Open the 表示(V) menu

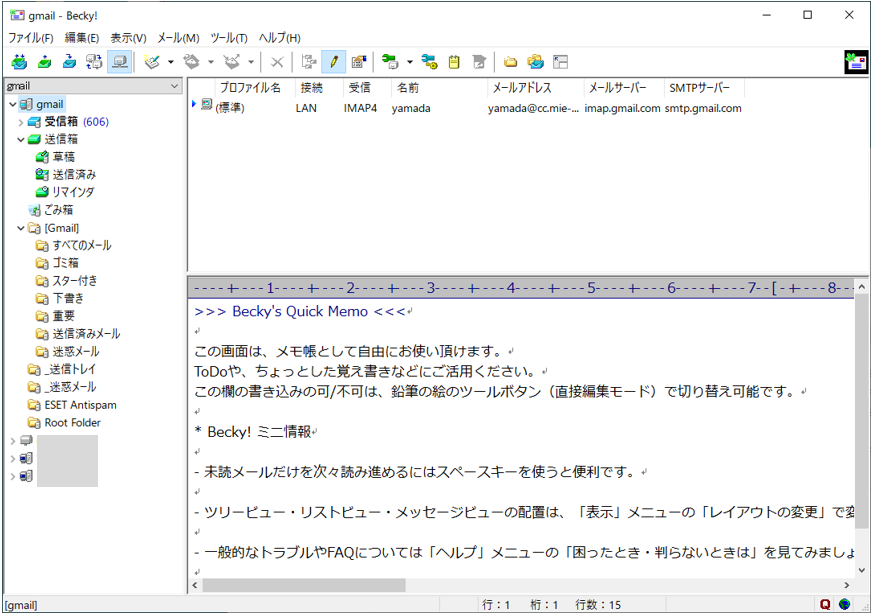coord(128,38)
